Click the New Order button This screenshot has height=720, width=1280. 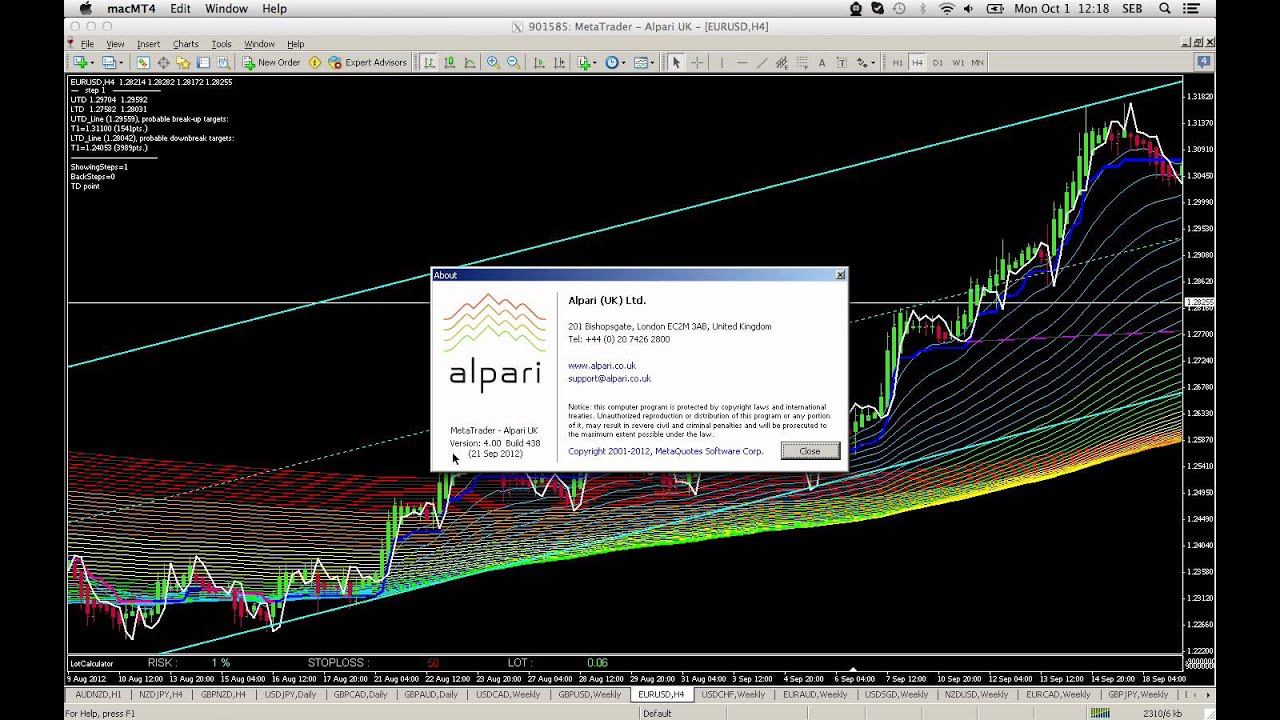271,62
